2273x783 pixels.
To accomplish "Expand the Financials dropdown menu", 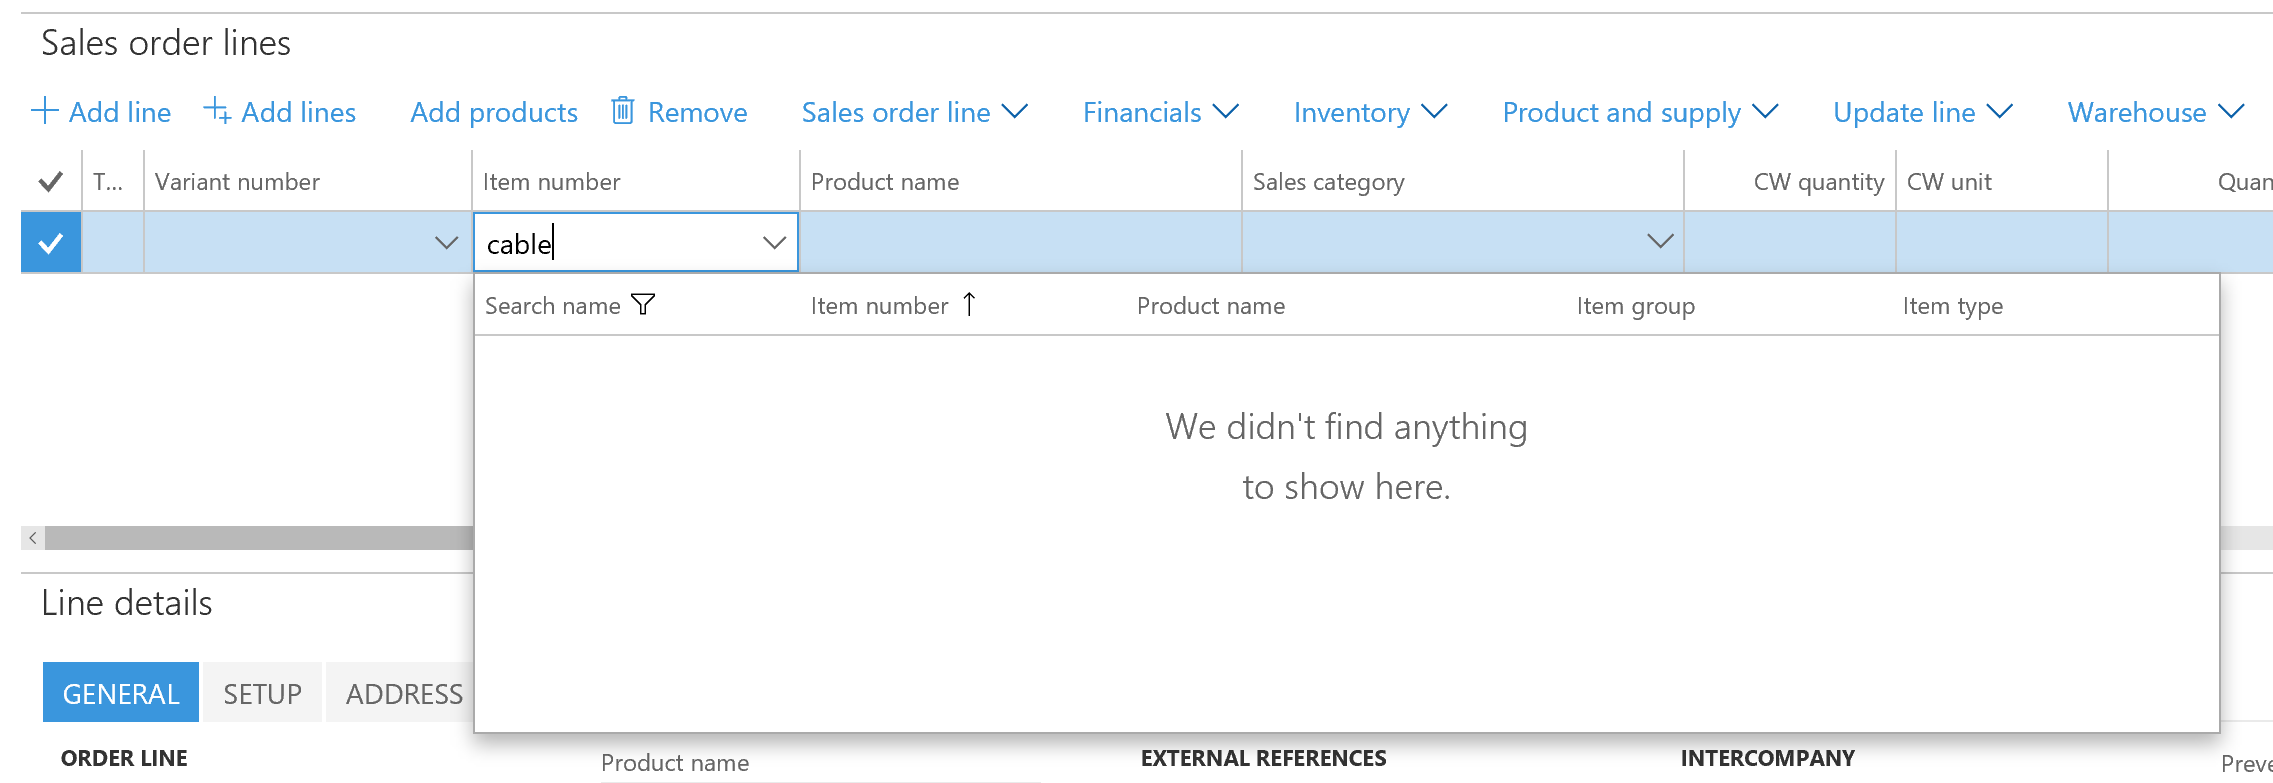I will (x=1160, y=112).
